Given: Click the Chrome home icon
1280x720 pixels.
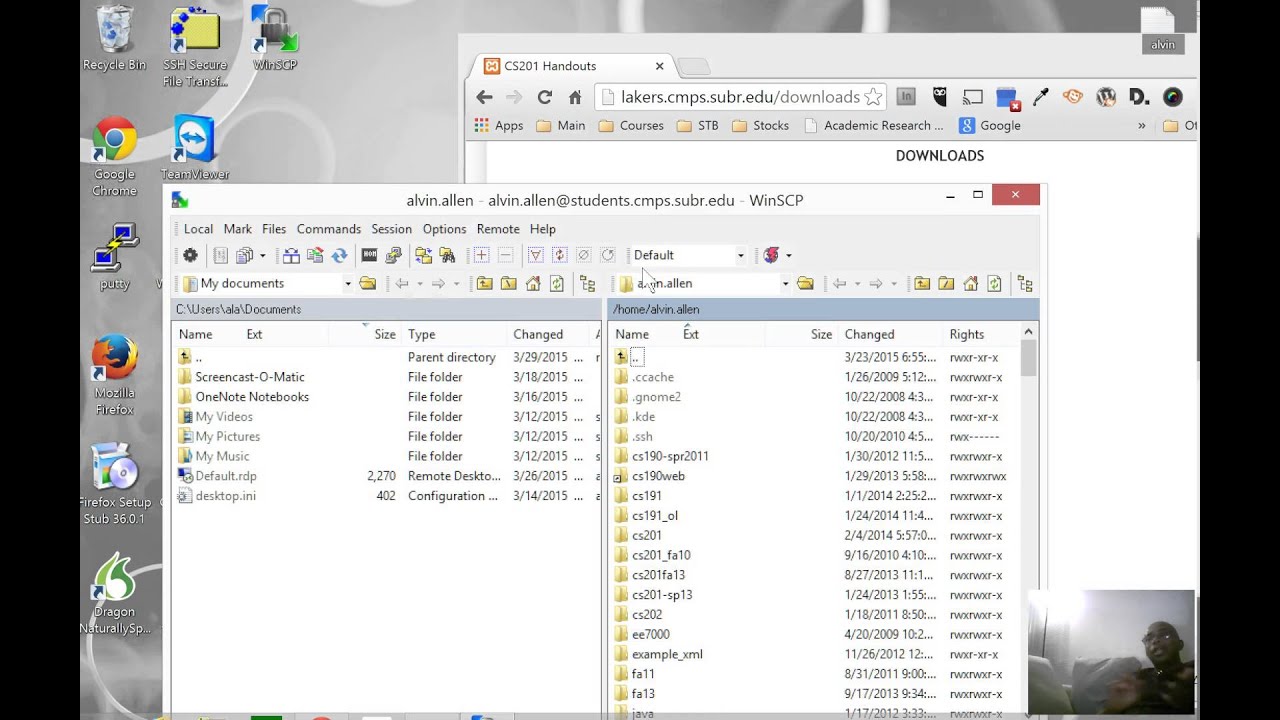Looking at the screenshot, I should tap(575, 97).
